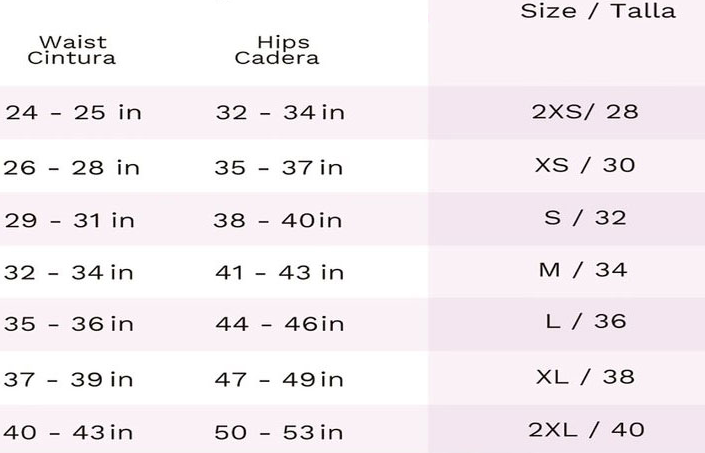Choose the L / 36 size cell
This screenshot has height=453, width=705.
click(585, 322)
